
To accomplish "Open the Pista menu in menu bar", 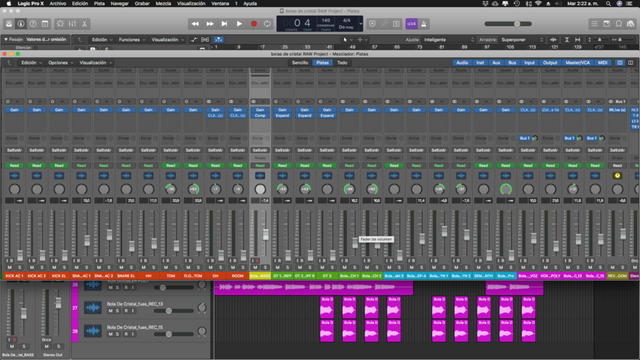I will pos(99,3).
